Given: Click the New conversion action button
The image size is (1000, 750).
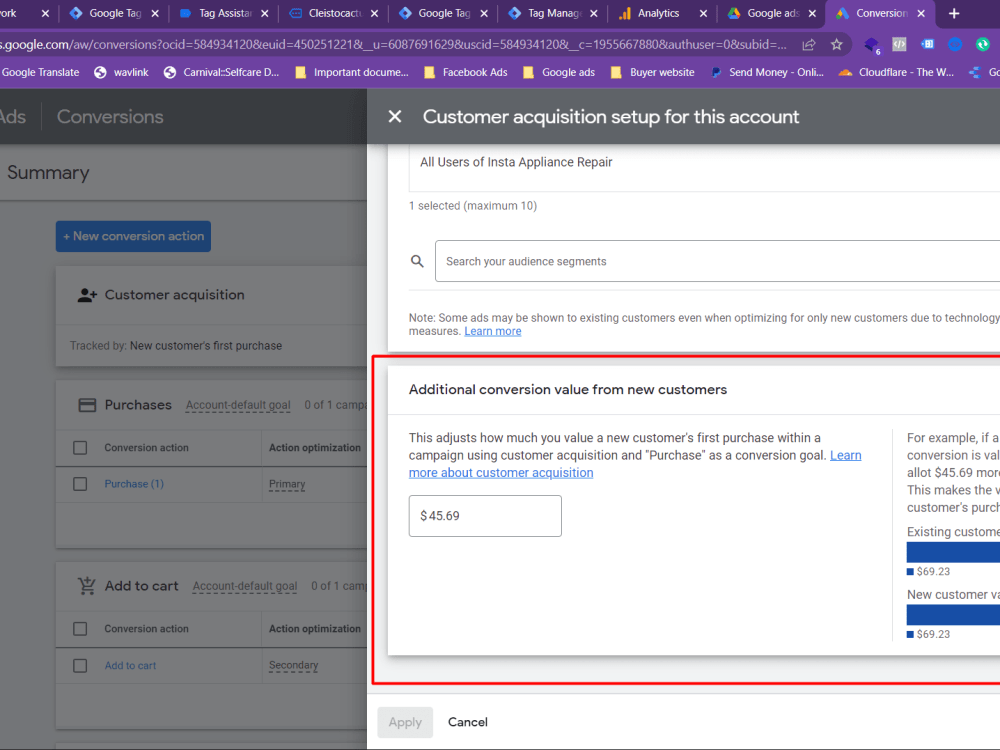Looking at the screenshot, I should tap(133, 236).
